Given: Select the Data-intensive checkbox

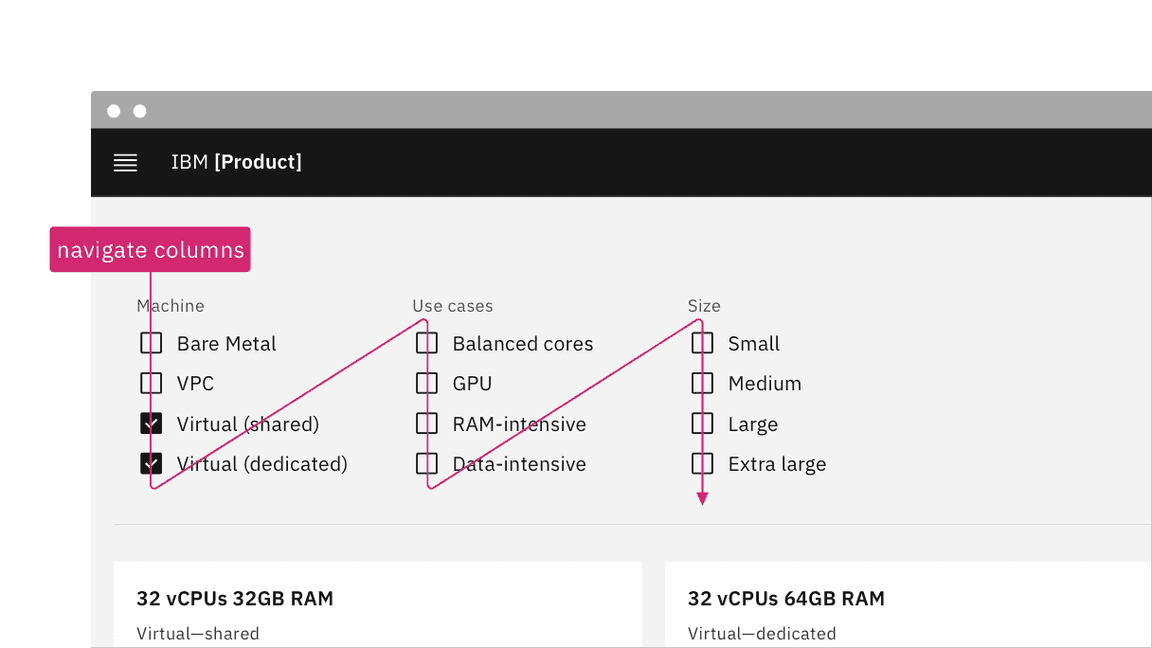Looking at the screenshot, I should (x=426, y=463).
